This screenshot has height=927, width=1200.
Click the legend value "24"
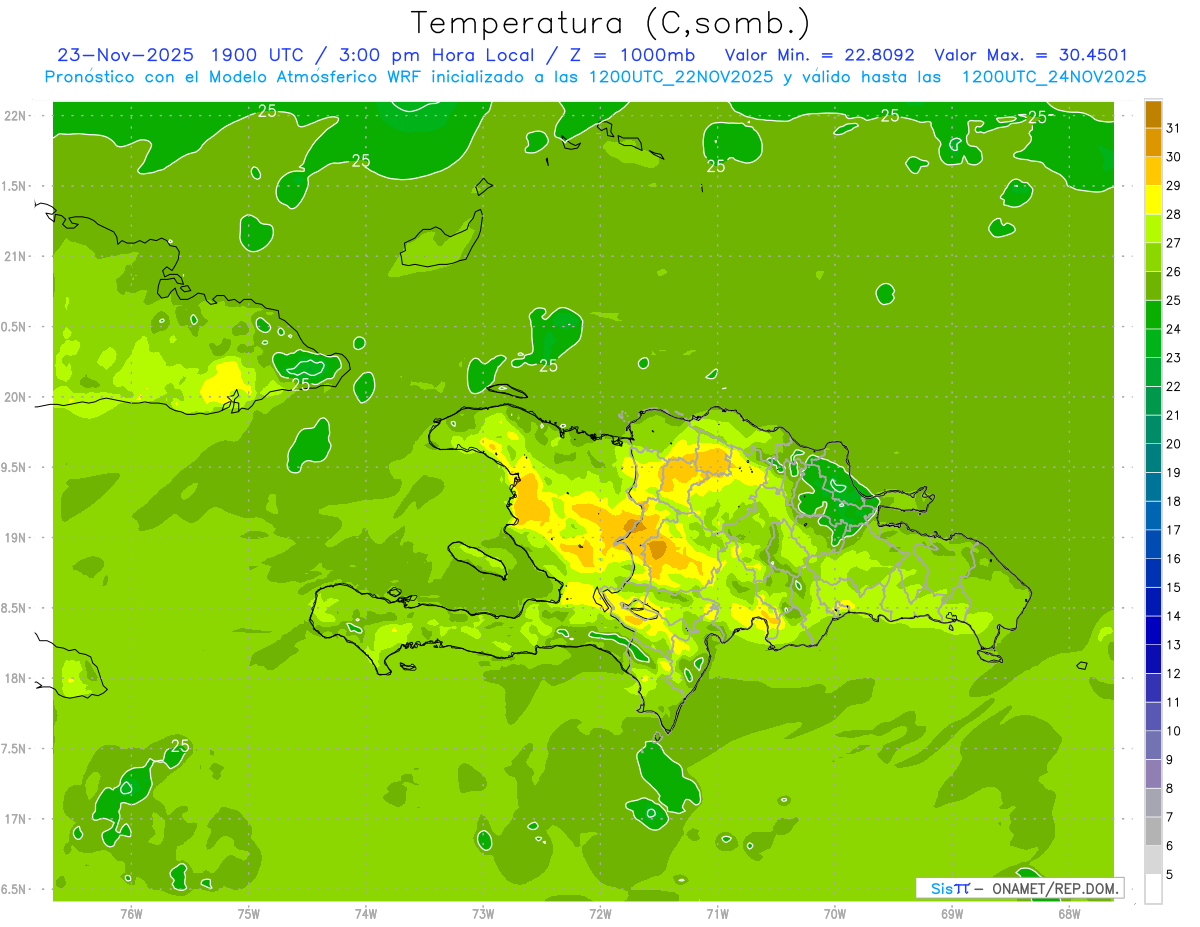[x=1174, y=328]
